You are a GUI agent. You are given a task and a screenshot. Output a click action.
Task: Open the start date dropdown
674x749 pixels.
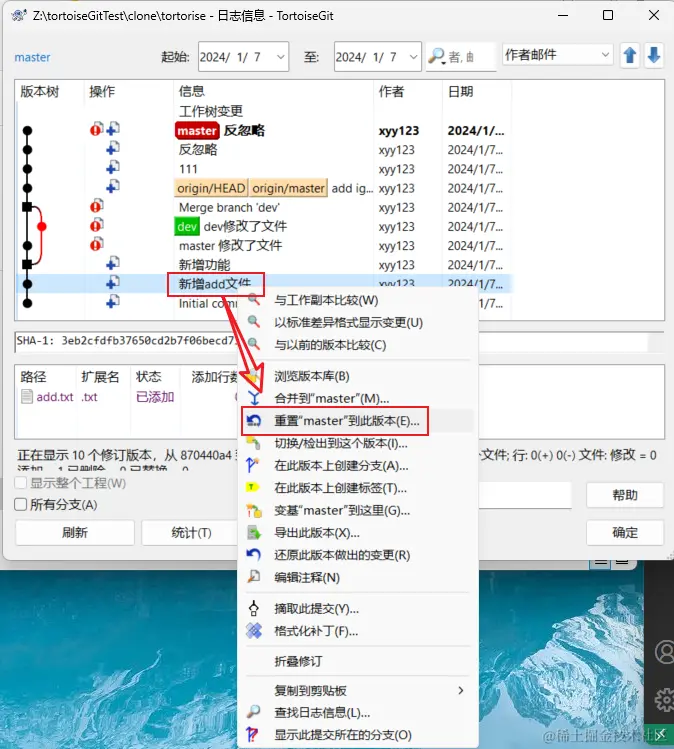281,57
